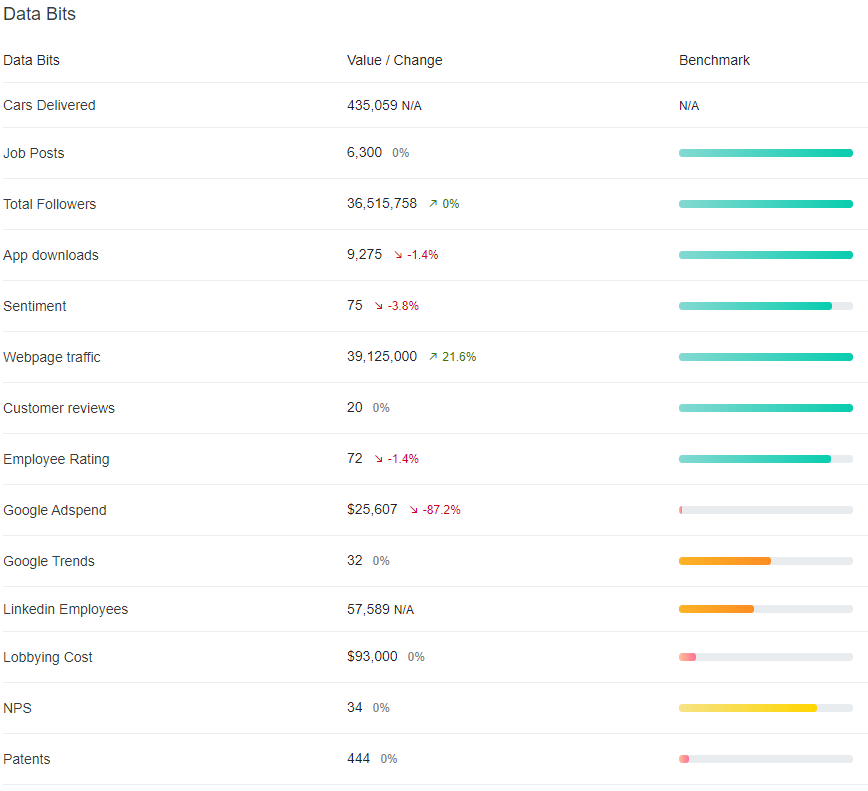
Task: Click the 57,589 Linkedin Employees value
Action: click(368, 609)
